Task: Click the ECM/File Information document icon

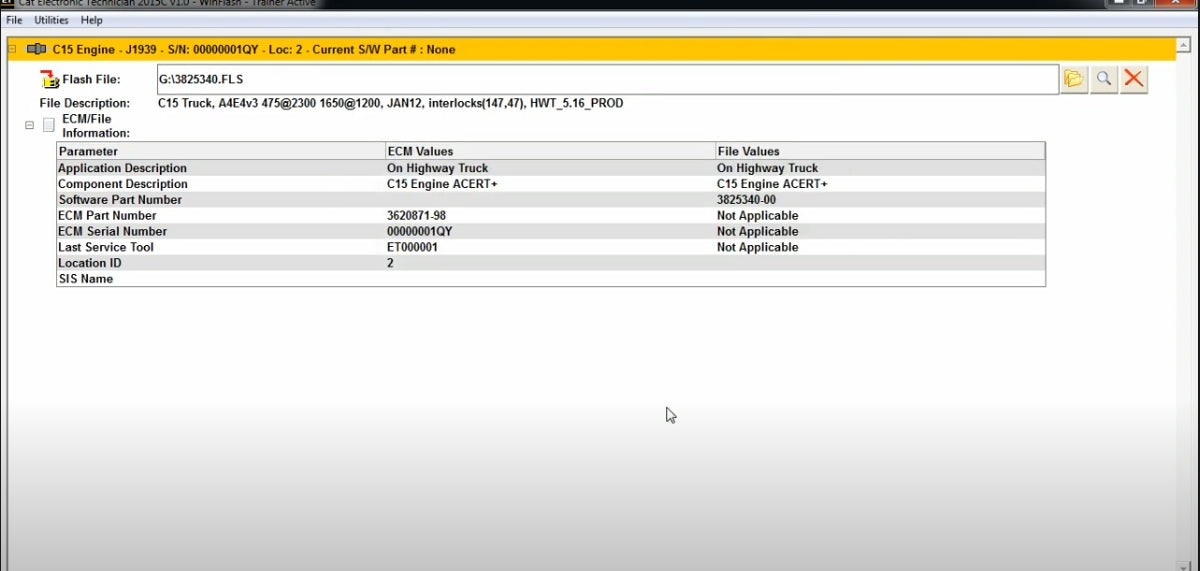Action: pos(49,125)
